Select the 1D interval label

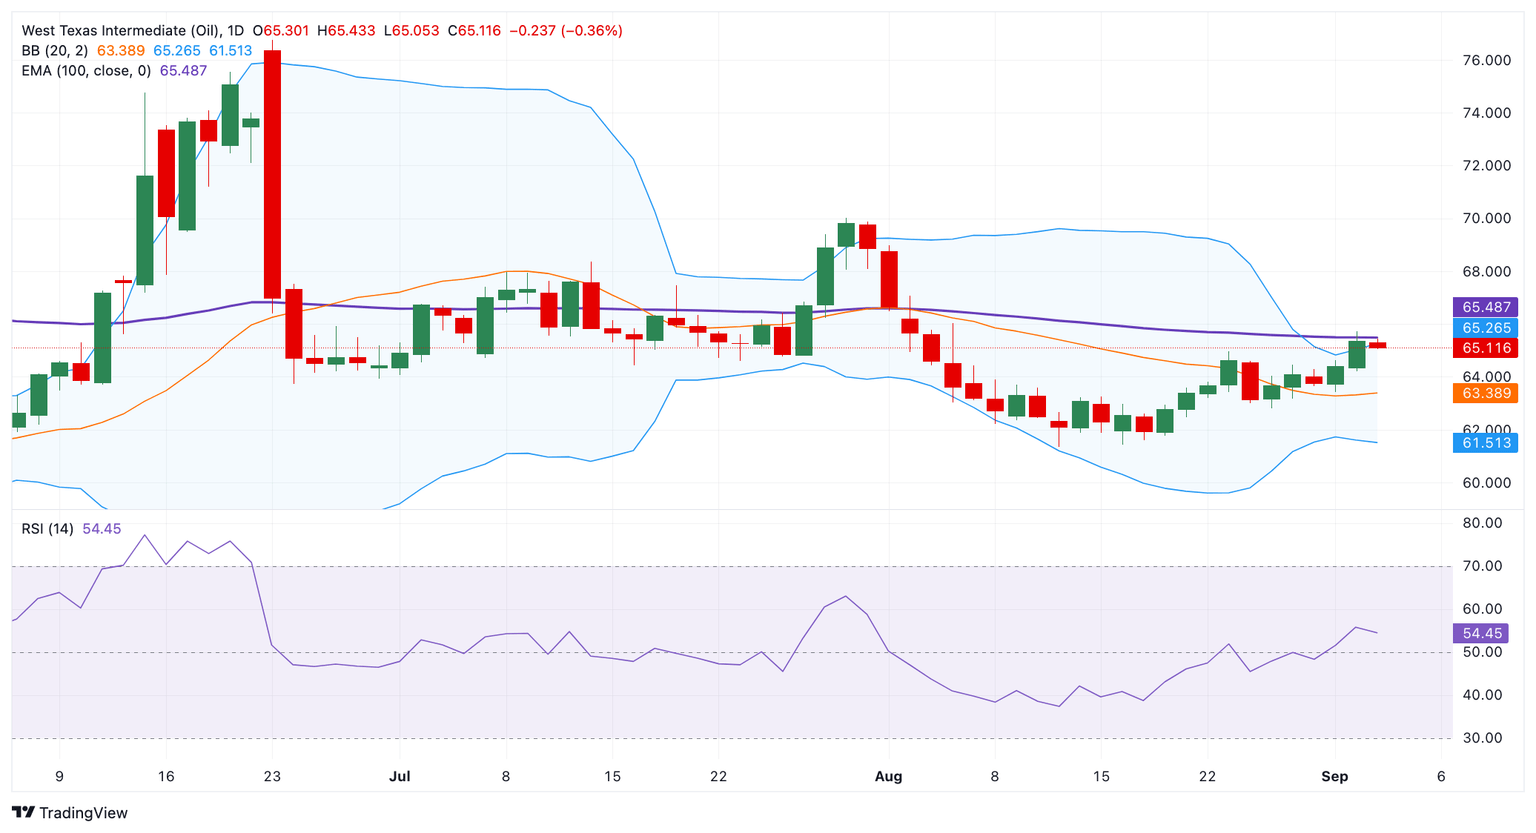236,31
